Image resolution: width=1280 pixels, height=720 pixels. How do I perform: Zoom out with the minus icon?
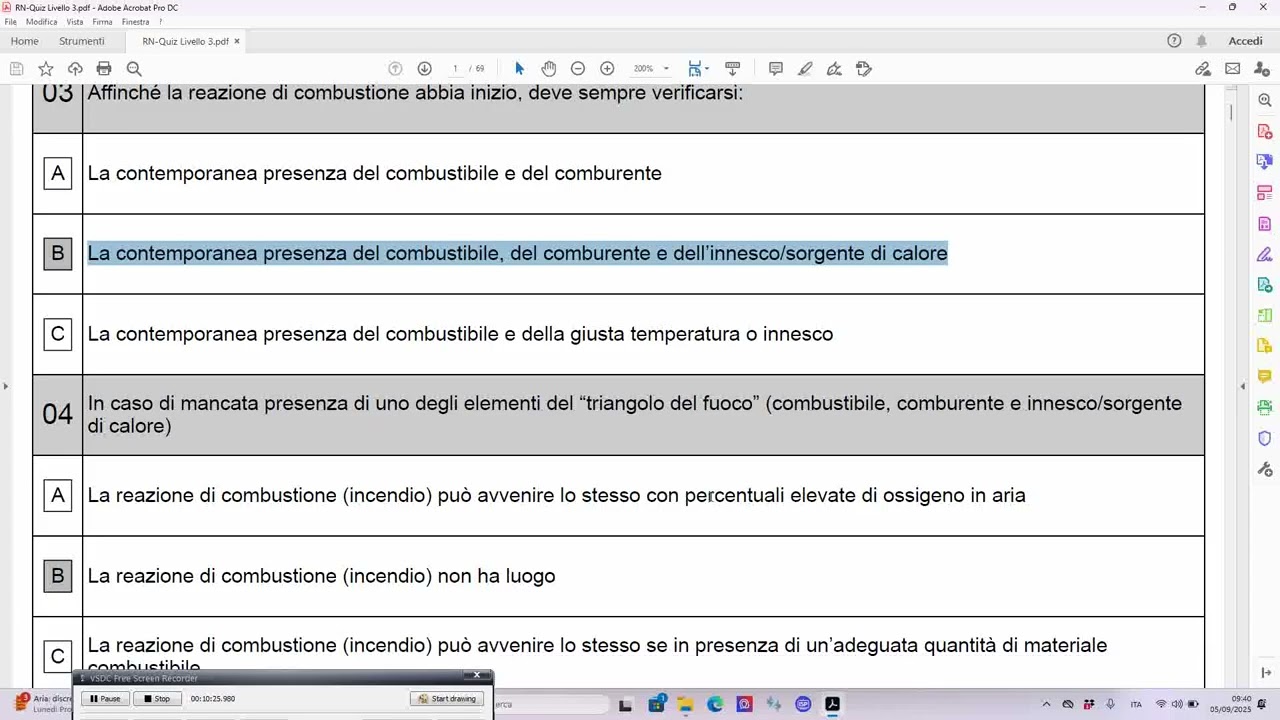click(577, 68)
